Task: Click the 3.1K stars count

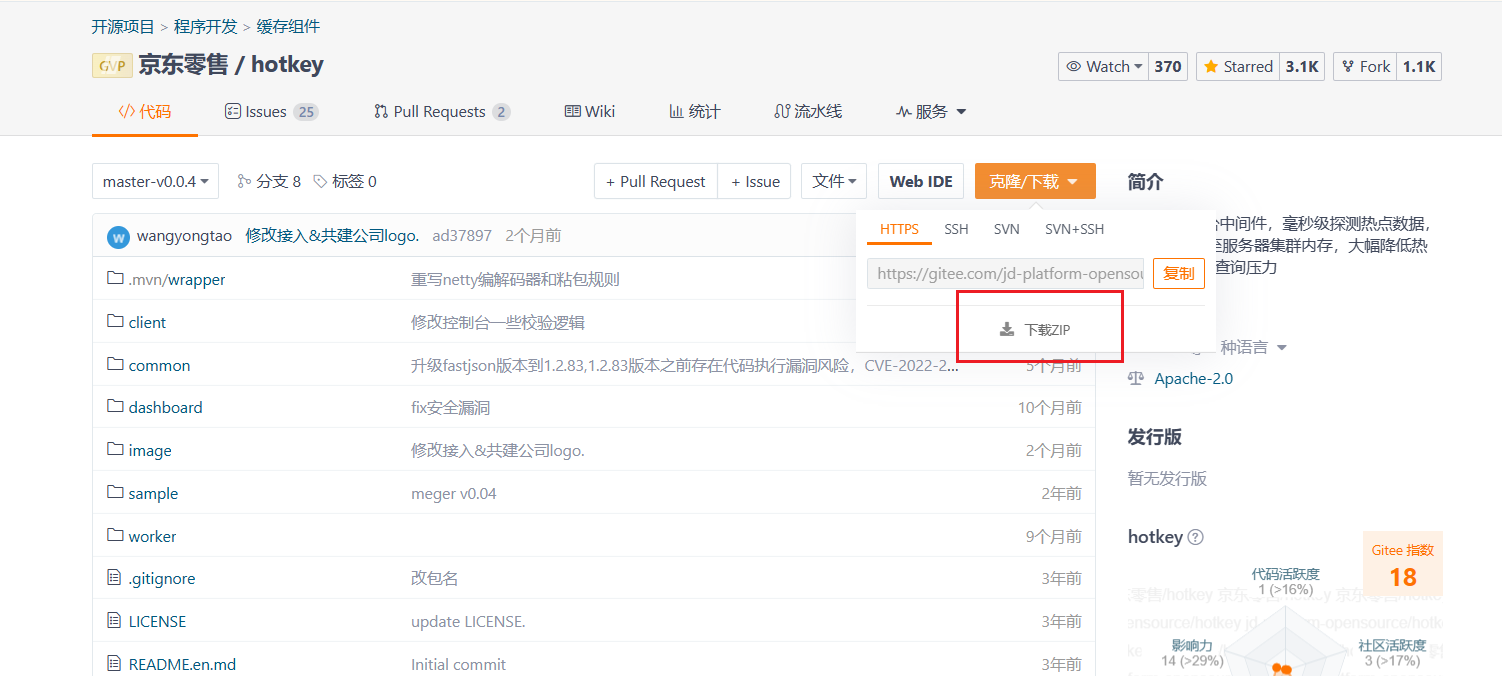Action: [x=1302, y=66]
